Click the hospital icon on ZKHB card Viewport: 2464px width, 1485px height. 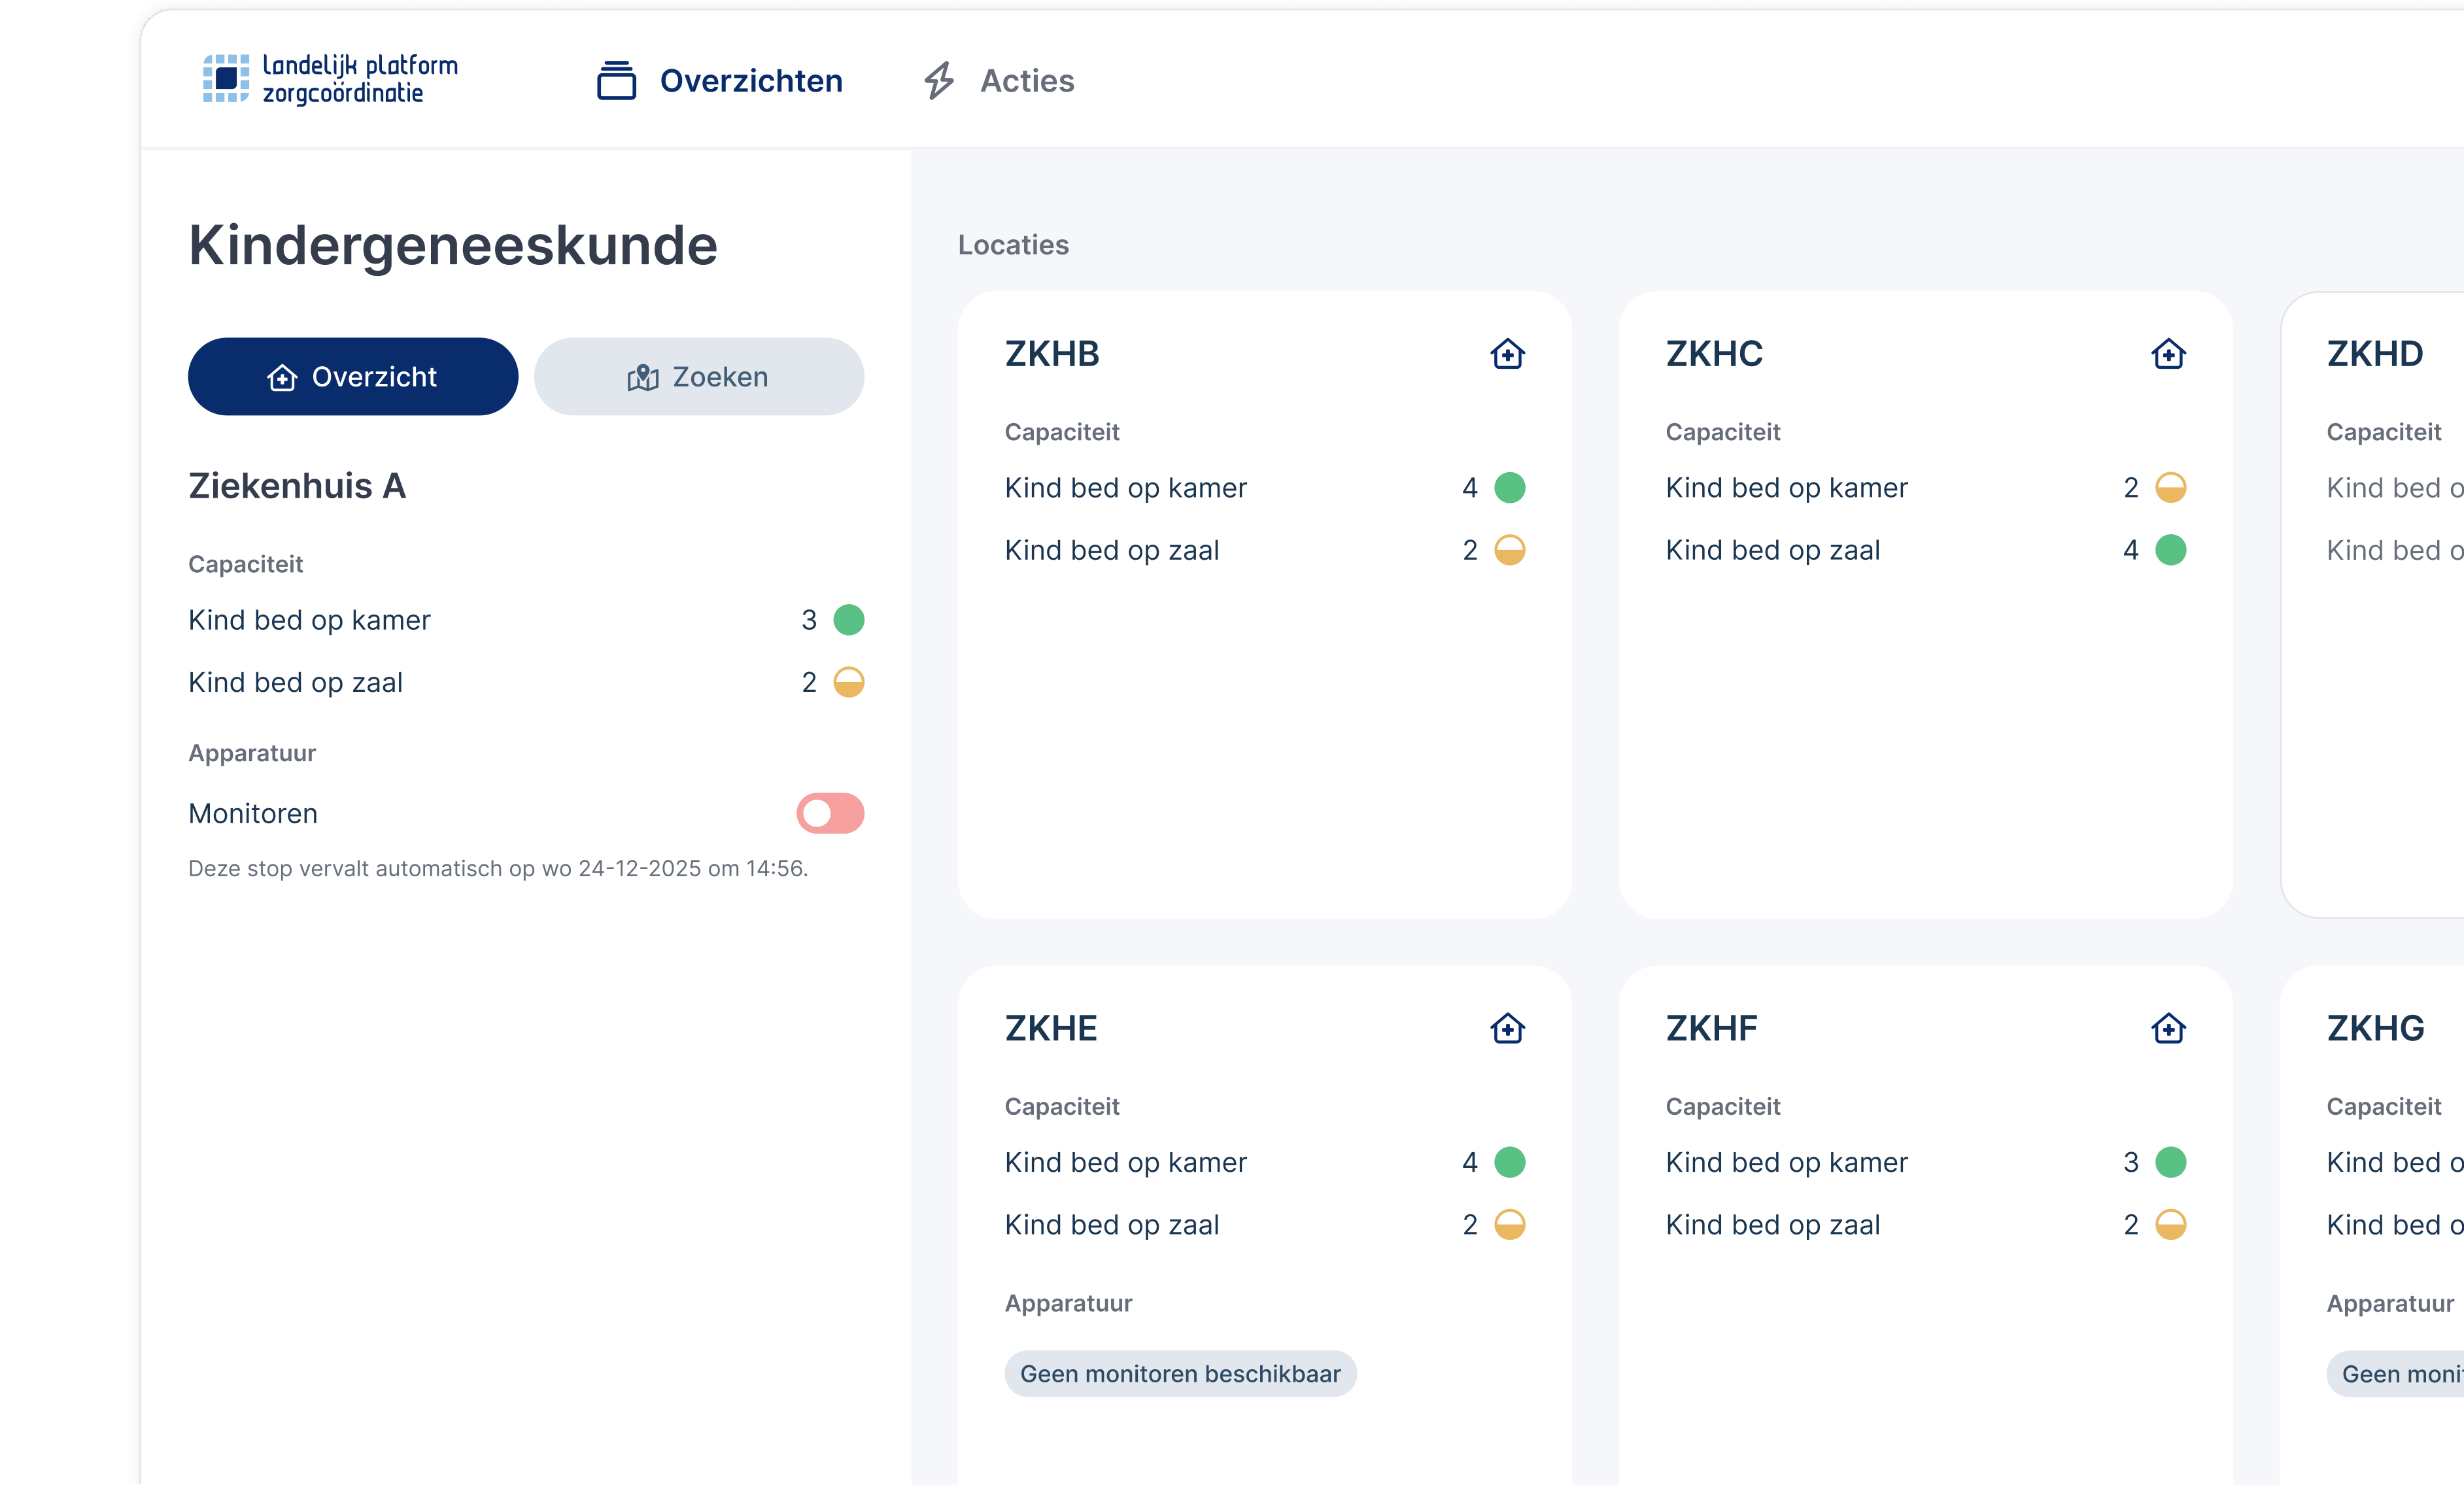[x=1507, y=354]
